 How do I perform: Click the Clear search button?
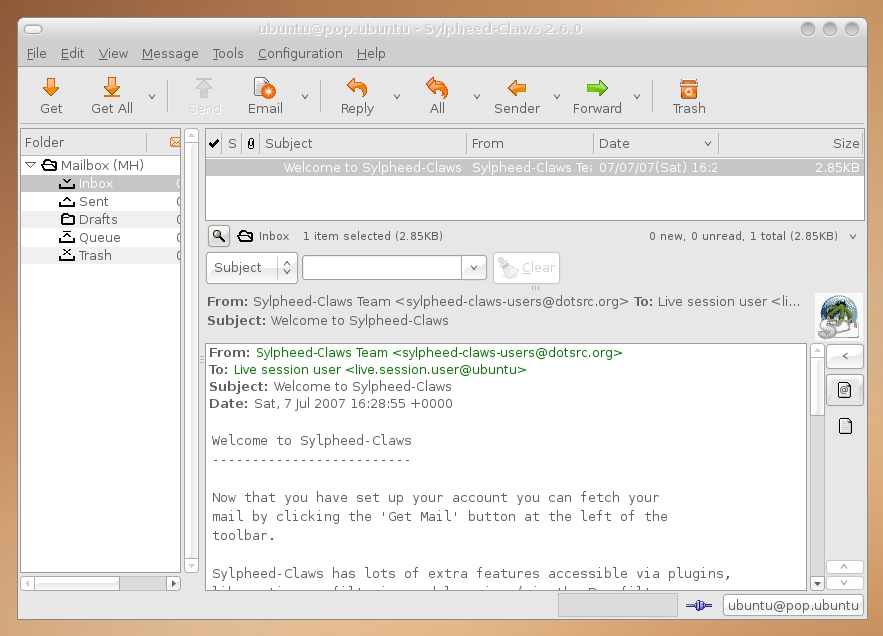(527, 268)
